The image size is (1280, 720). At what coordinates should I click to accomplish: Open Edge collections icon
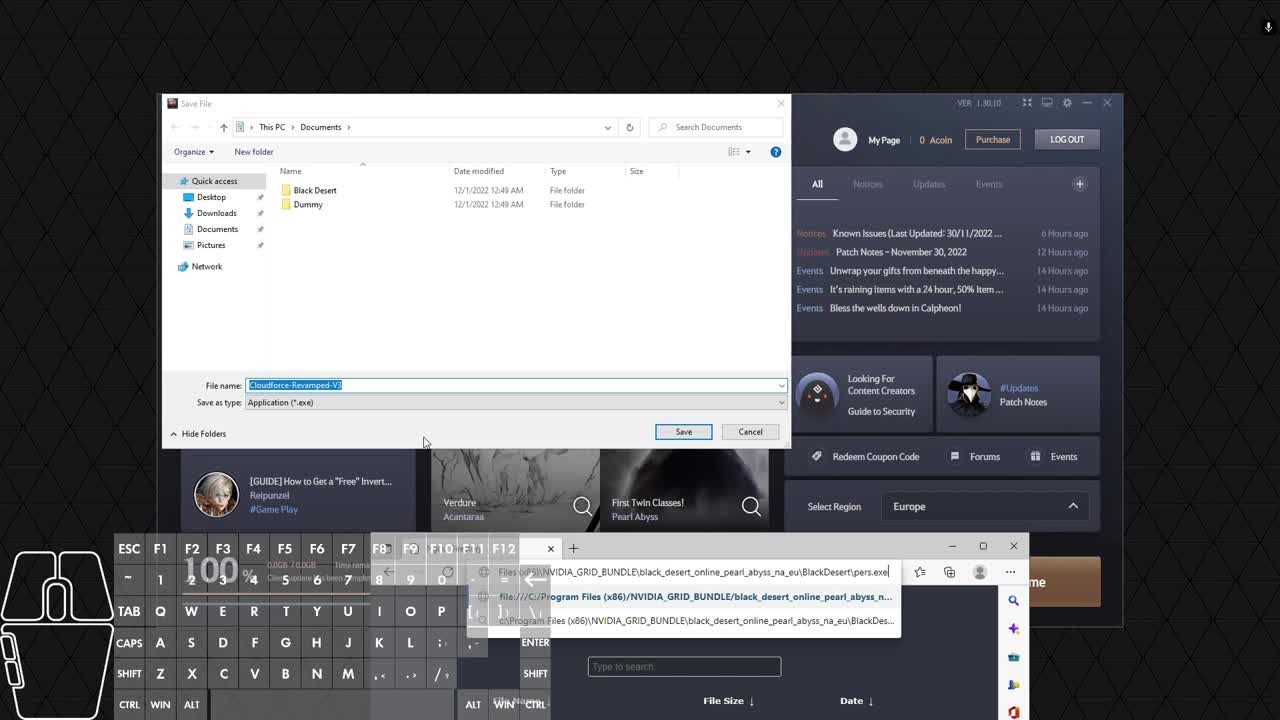pyautogui.click(x=949, y=572)
